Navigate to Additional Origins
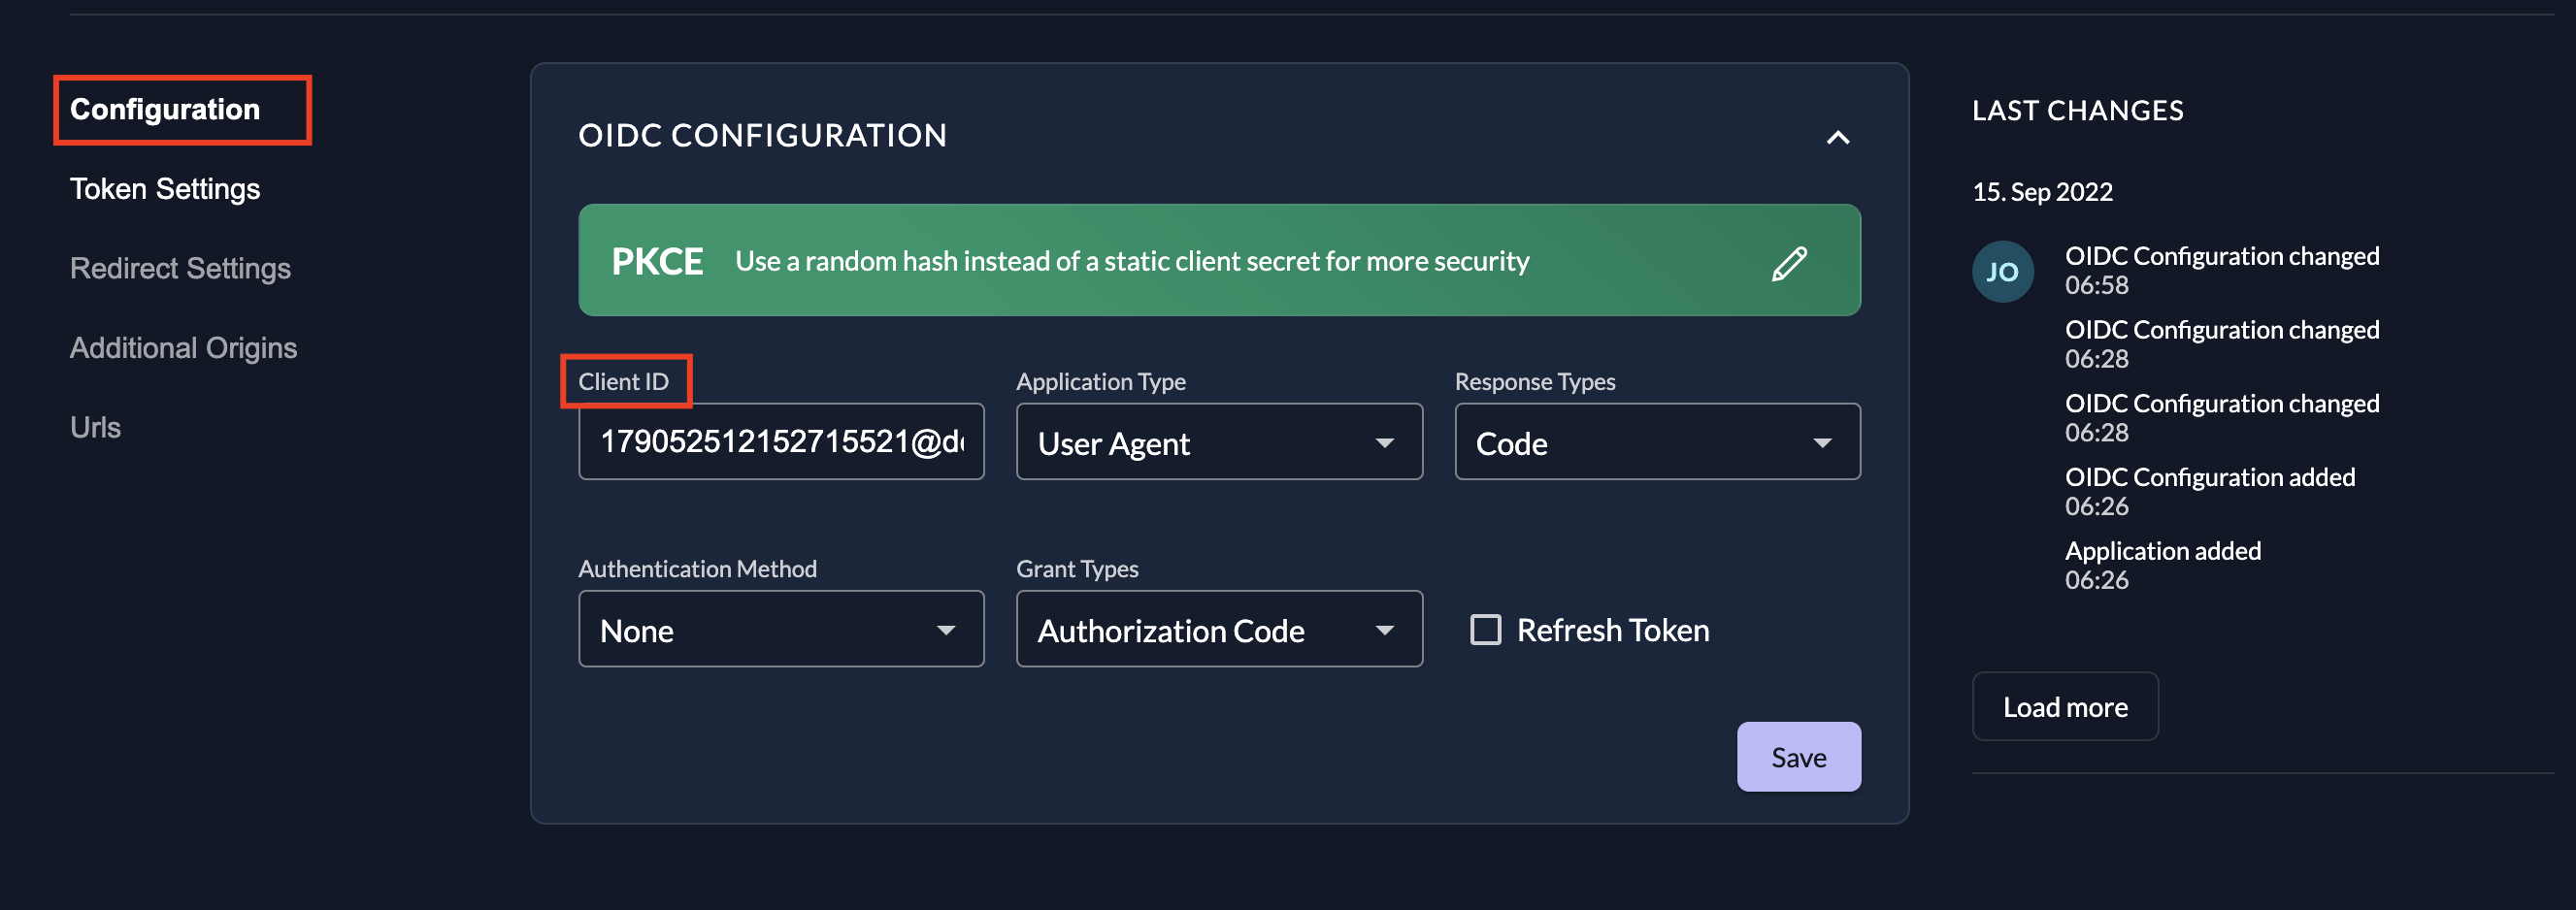Screen dimensions: 2576x910 pos(183,348)
